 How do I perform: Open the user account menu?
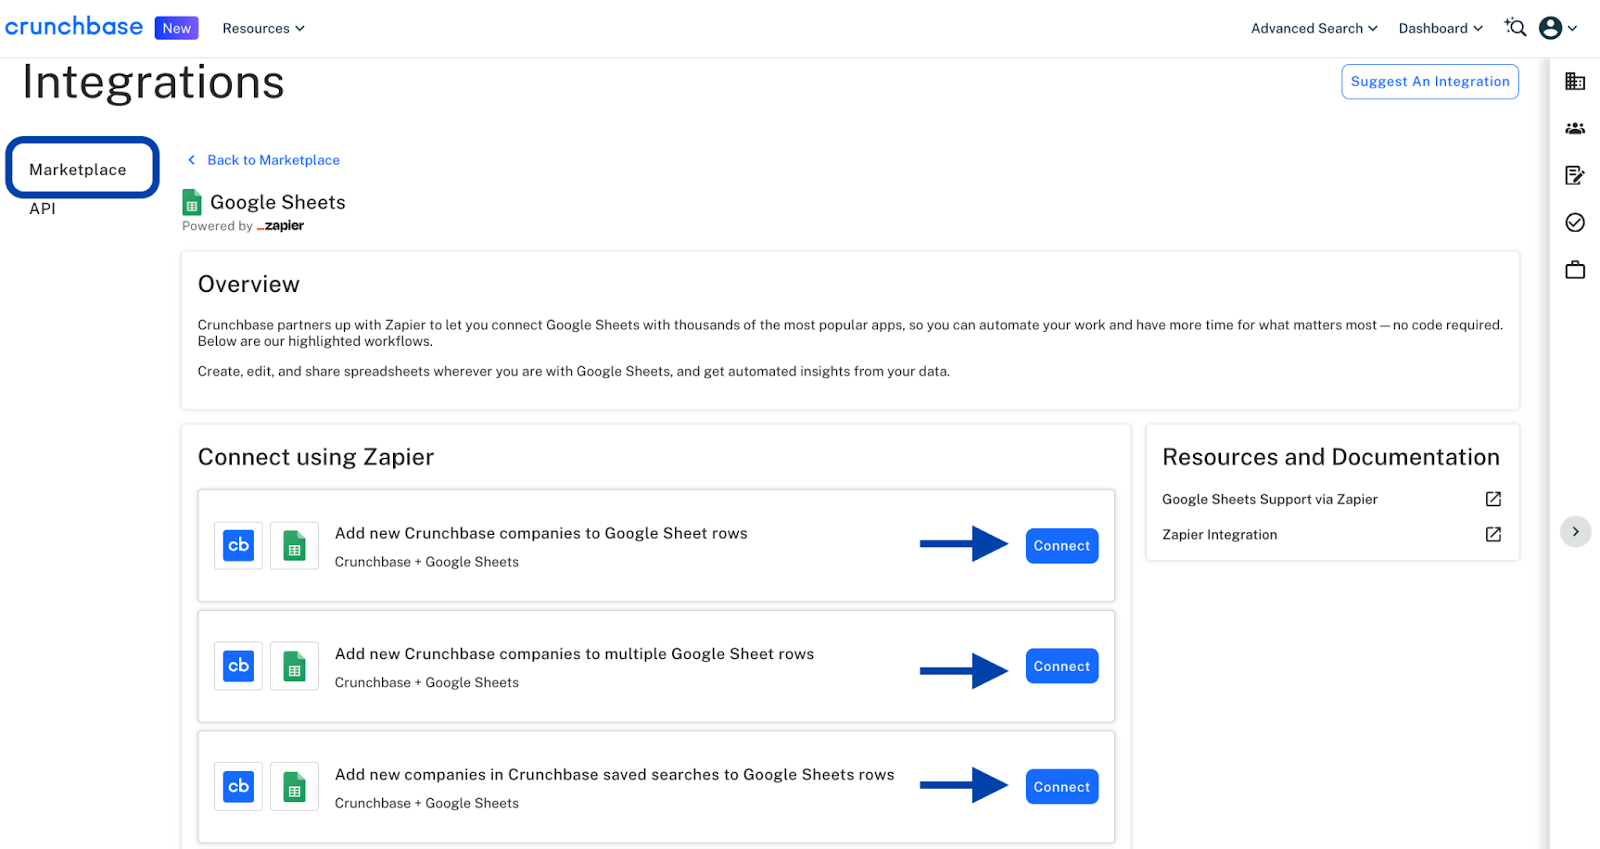[1557, 28]
